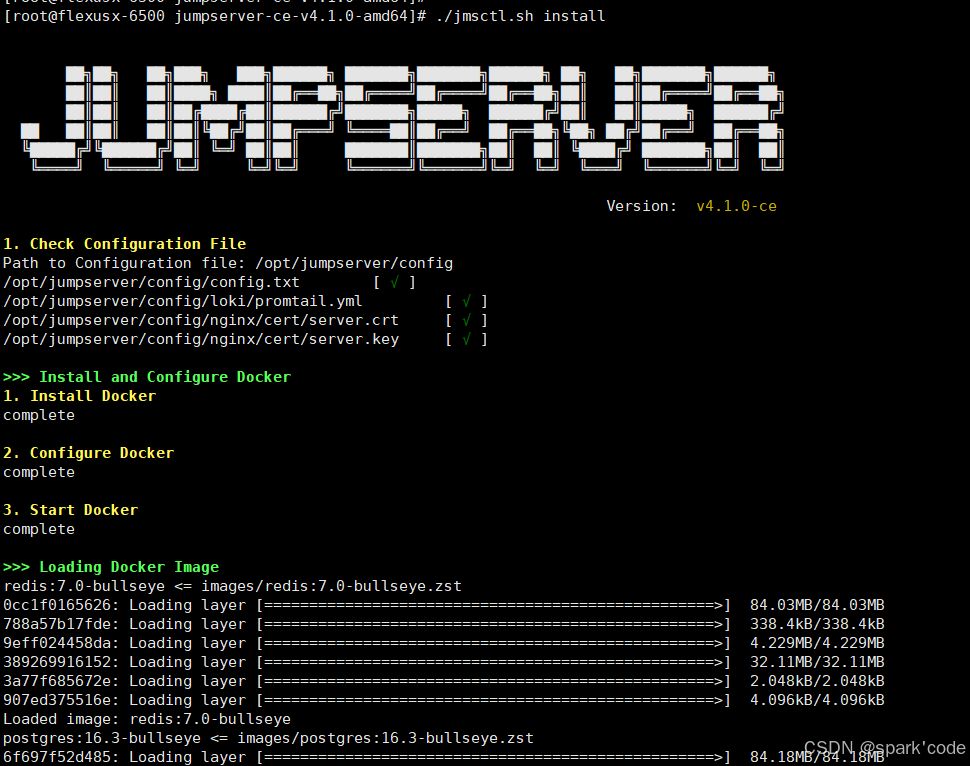
Task: Click the '>>>' chevrons before Loading Docker Image
Action: pos(16,566)
